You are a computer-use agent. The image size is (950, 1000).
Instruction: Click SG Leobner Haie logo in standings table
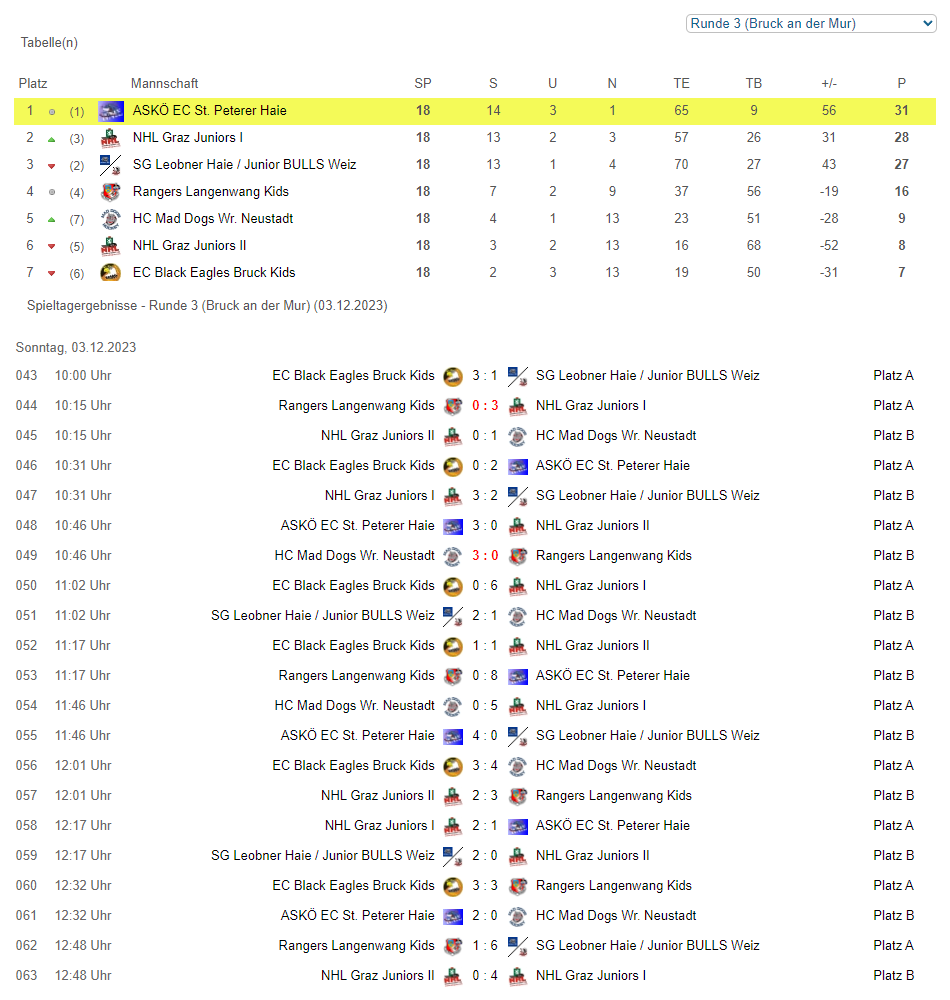[111, 165]
